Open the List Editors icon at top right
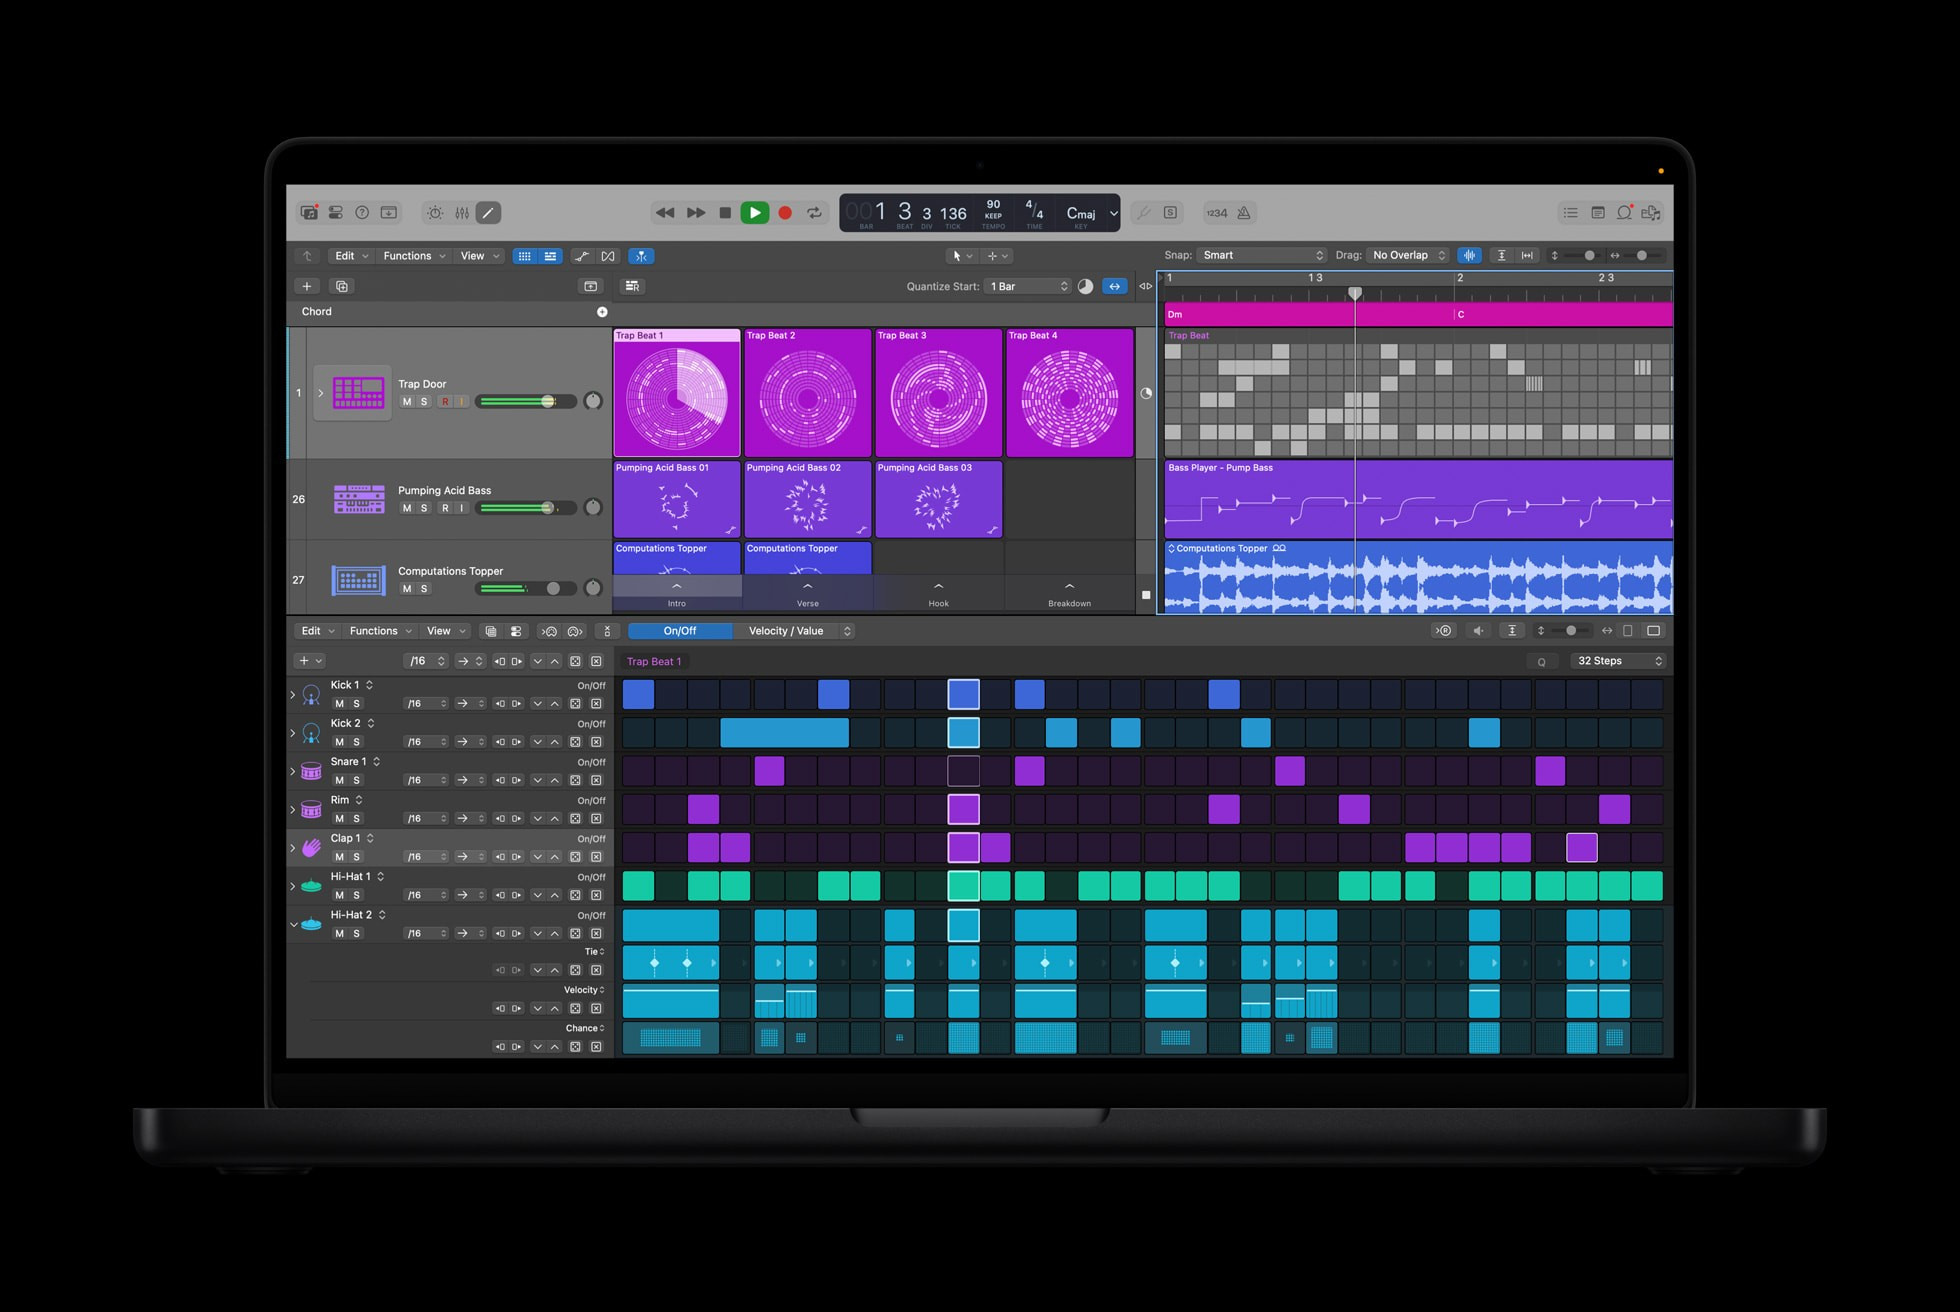This screenshot has height=1312, width=1960. [x=1571, y=212]
